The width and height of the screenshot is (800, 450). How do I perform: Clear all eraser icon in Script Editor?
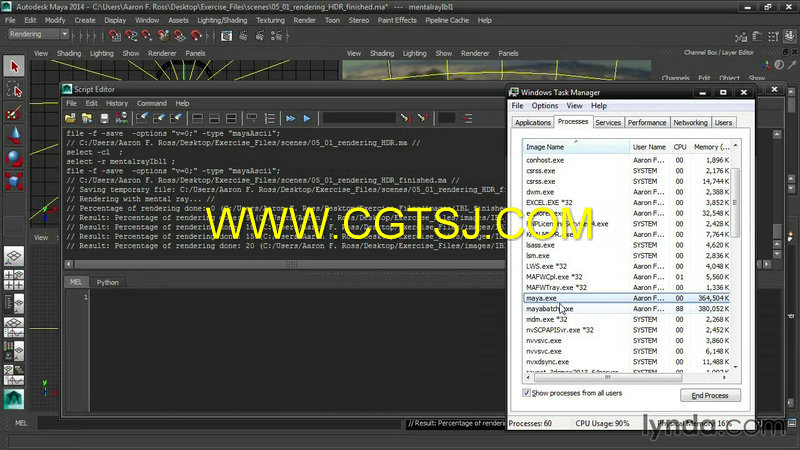[176, 118]
